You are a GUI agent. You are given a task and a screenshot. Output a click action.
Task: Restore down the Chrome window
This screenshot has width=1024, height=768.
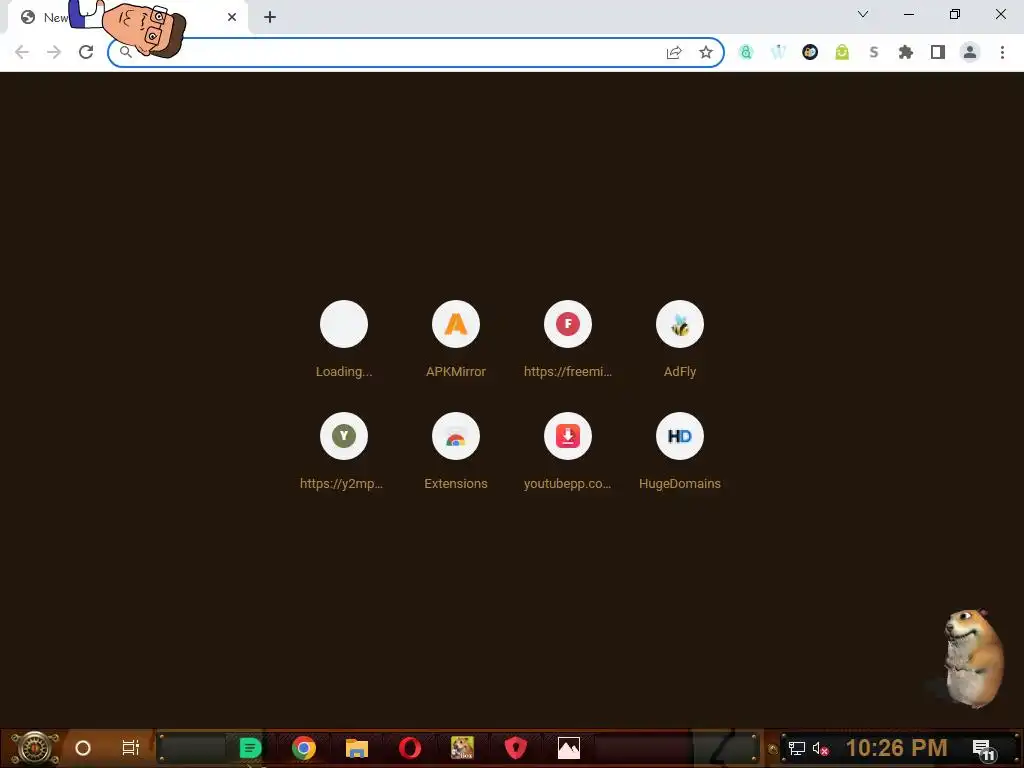[x=955, y=14]
